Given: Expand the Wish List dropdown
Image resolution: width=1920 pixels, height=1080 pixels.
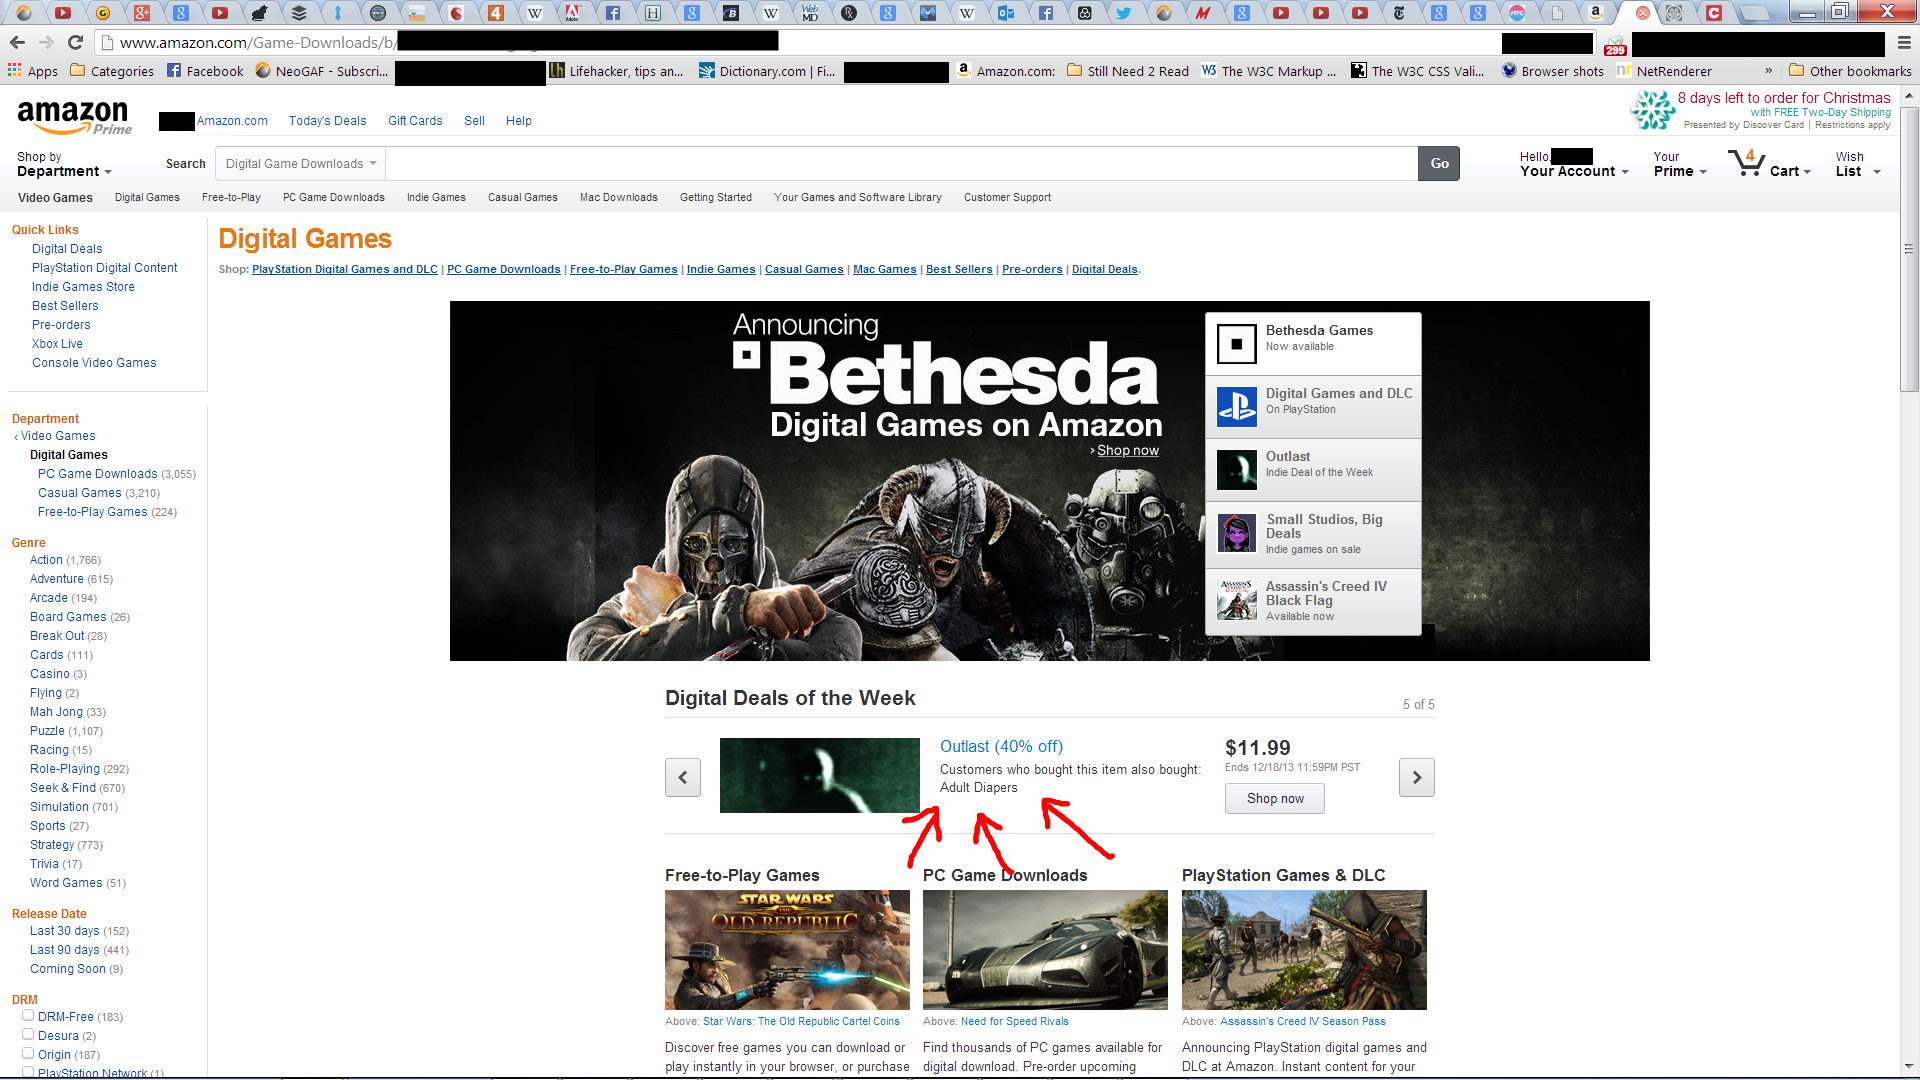Looking at the screenshot, I should (1858, 164).
